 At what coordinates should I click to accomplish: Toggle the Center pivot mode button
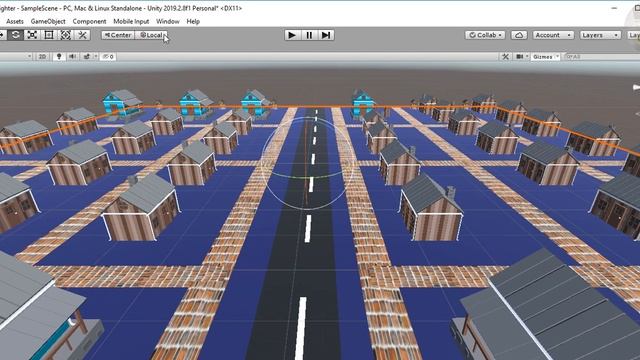click(x=118, y=35)
